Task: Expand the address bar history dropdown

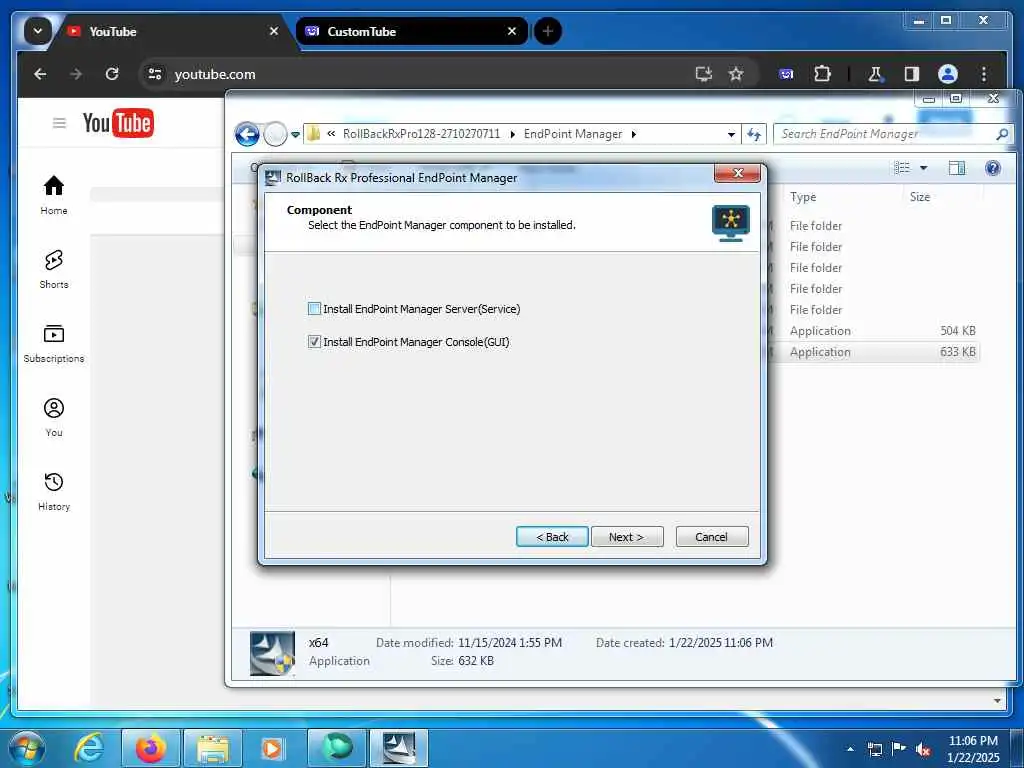Action: coord(731,135)
